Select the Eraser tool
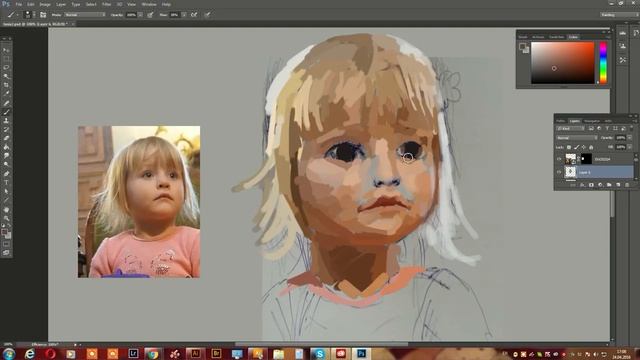This screenshot has height=360, width=640. click(x=6, y=138)
